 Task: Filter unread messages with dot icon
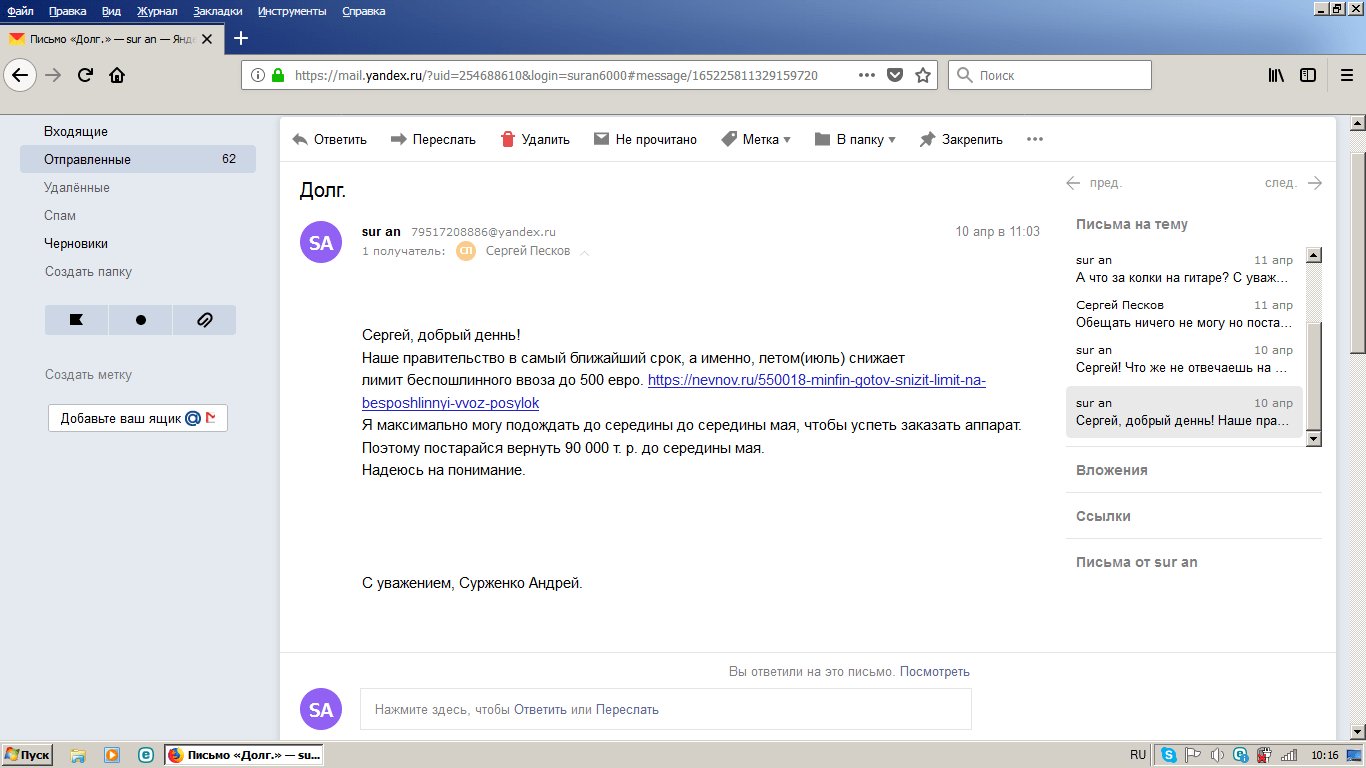140,320
